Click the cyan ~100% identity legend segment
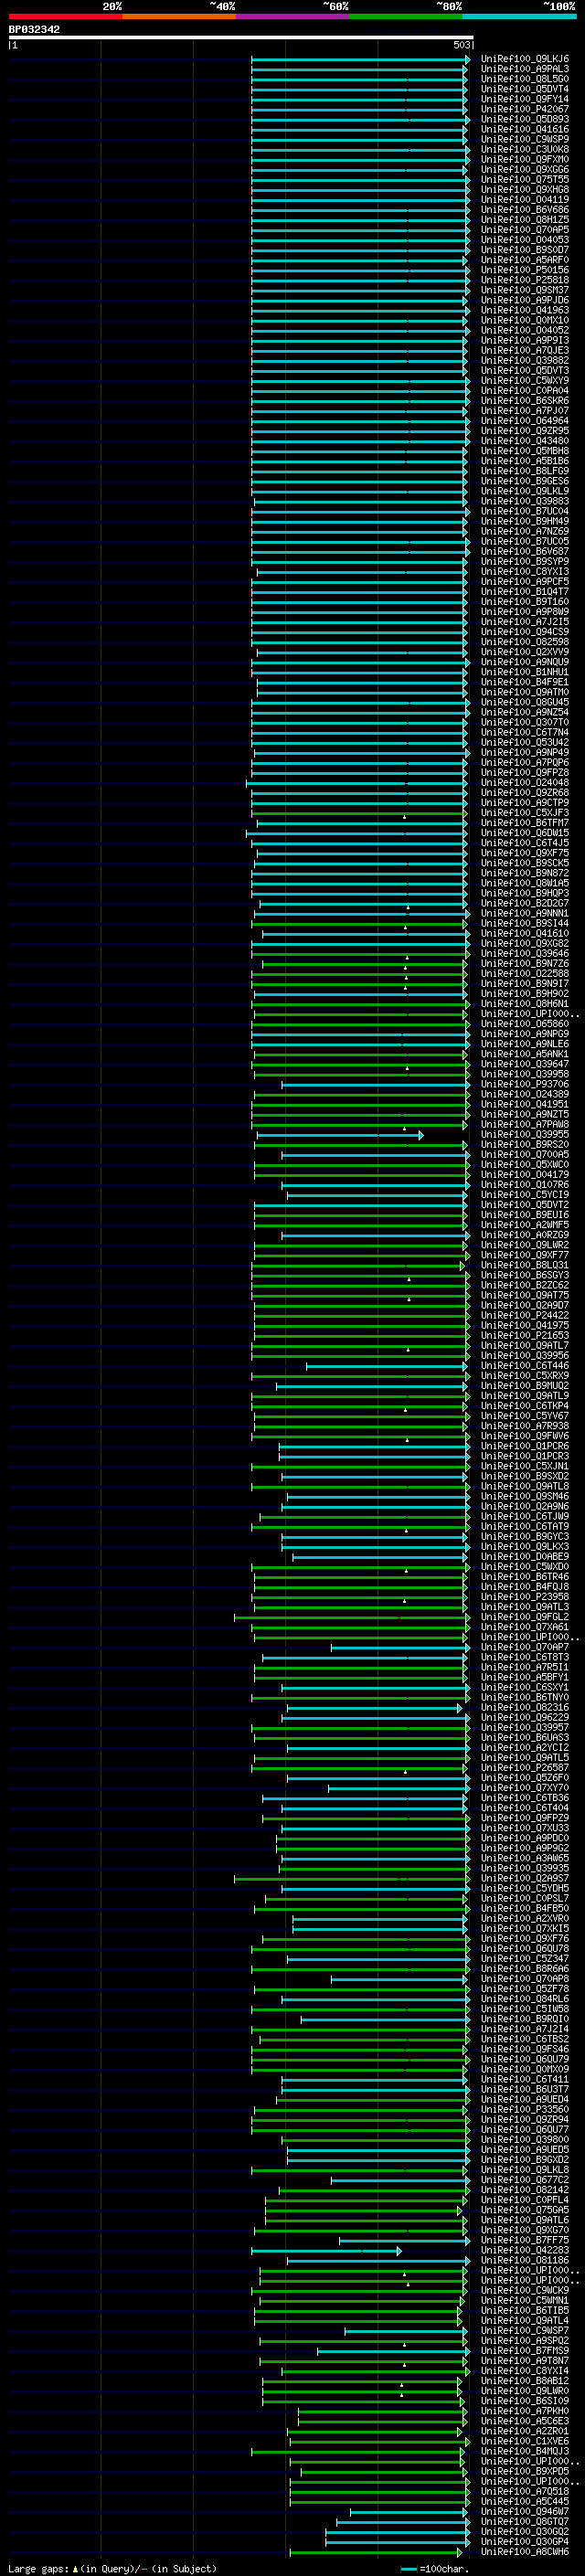 (520, 16)
